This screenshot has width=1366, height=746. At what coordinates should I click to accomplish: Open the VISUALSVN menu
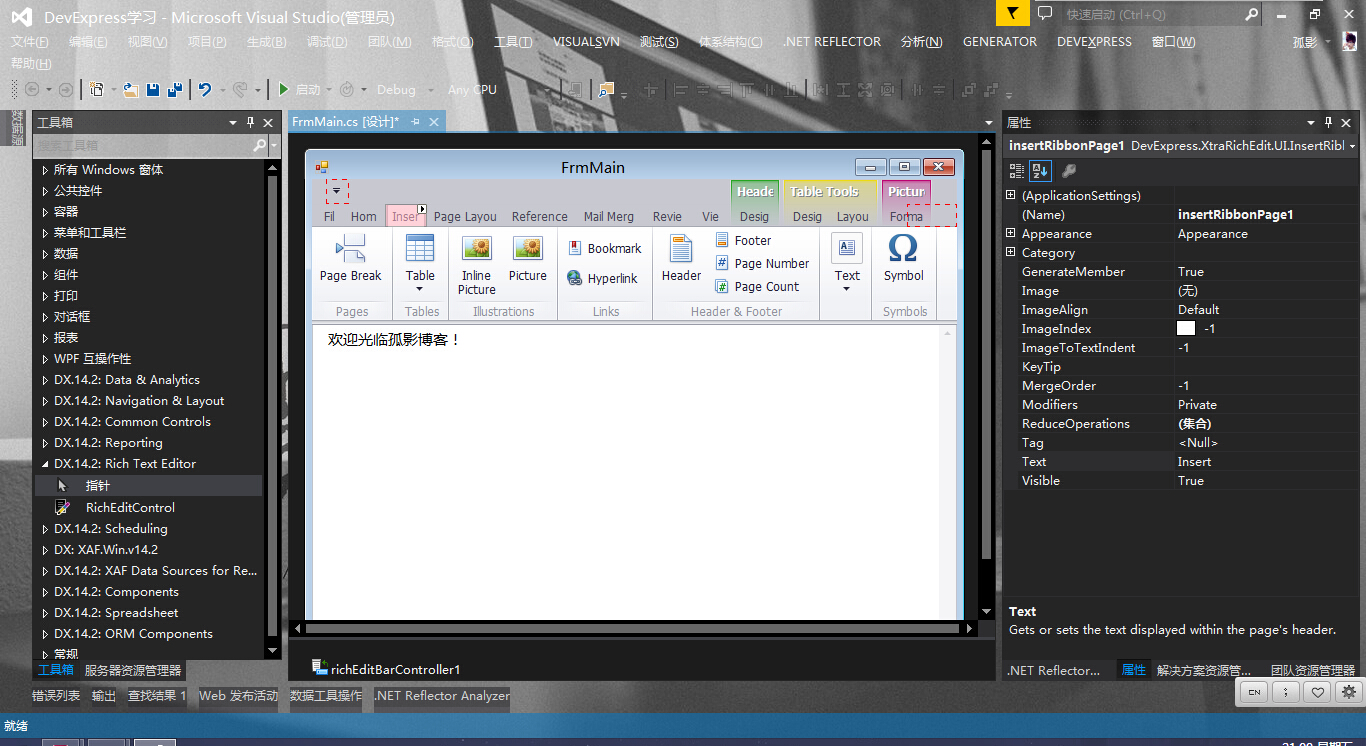pyautogui.click(x=586, y=42)
